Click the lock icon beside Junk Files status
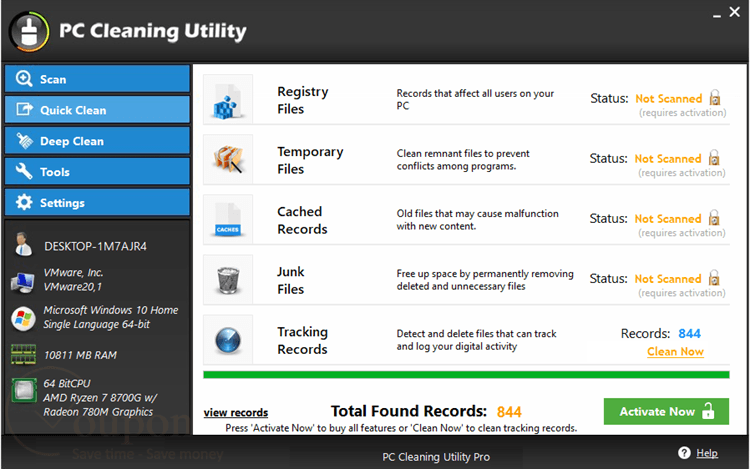750x469 pixels. pyautogui.click(x=714, y=278)
